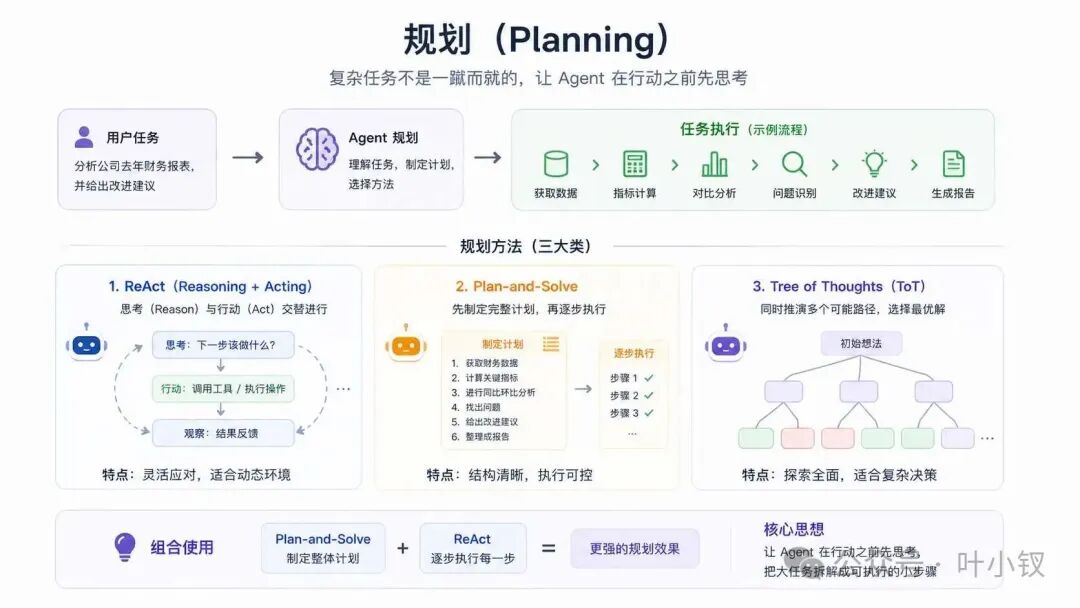The width and height of the screenshot is (1080, 608).
Task: Select the calculator icon above 指标计算
Action: pyautogui.click(x=634, y=164)
